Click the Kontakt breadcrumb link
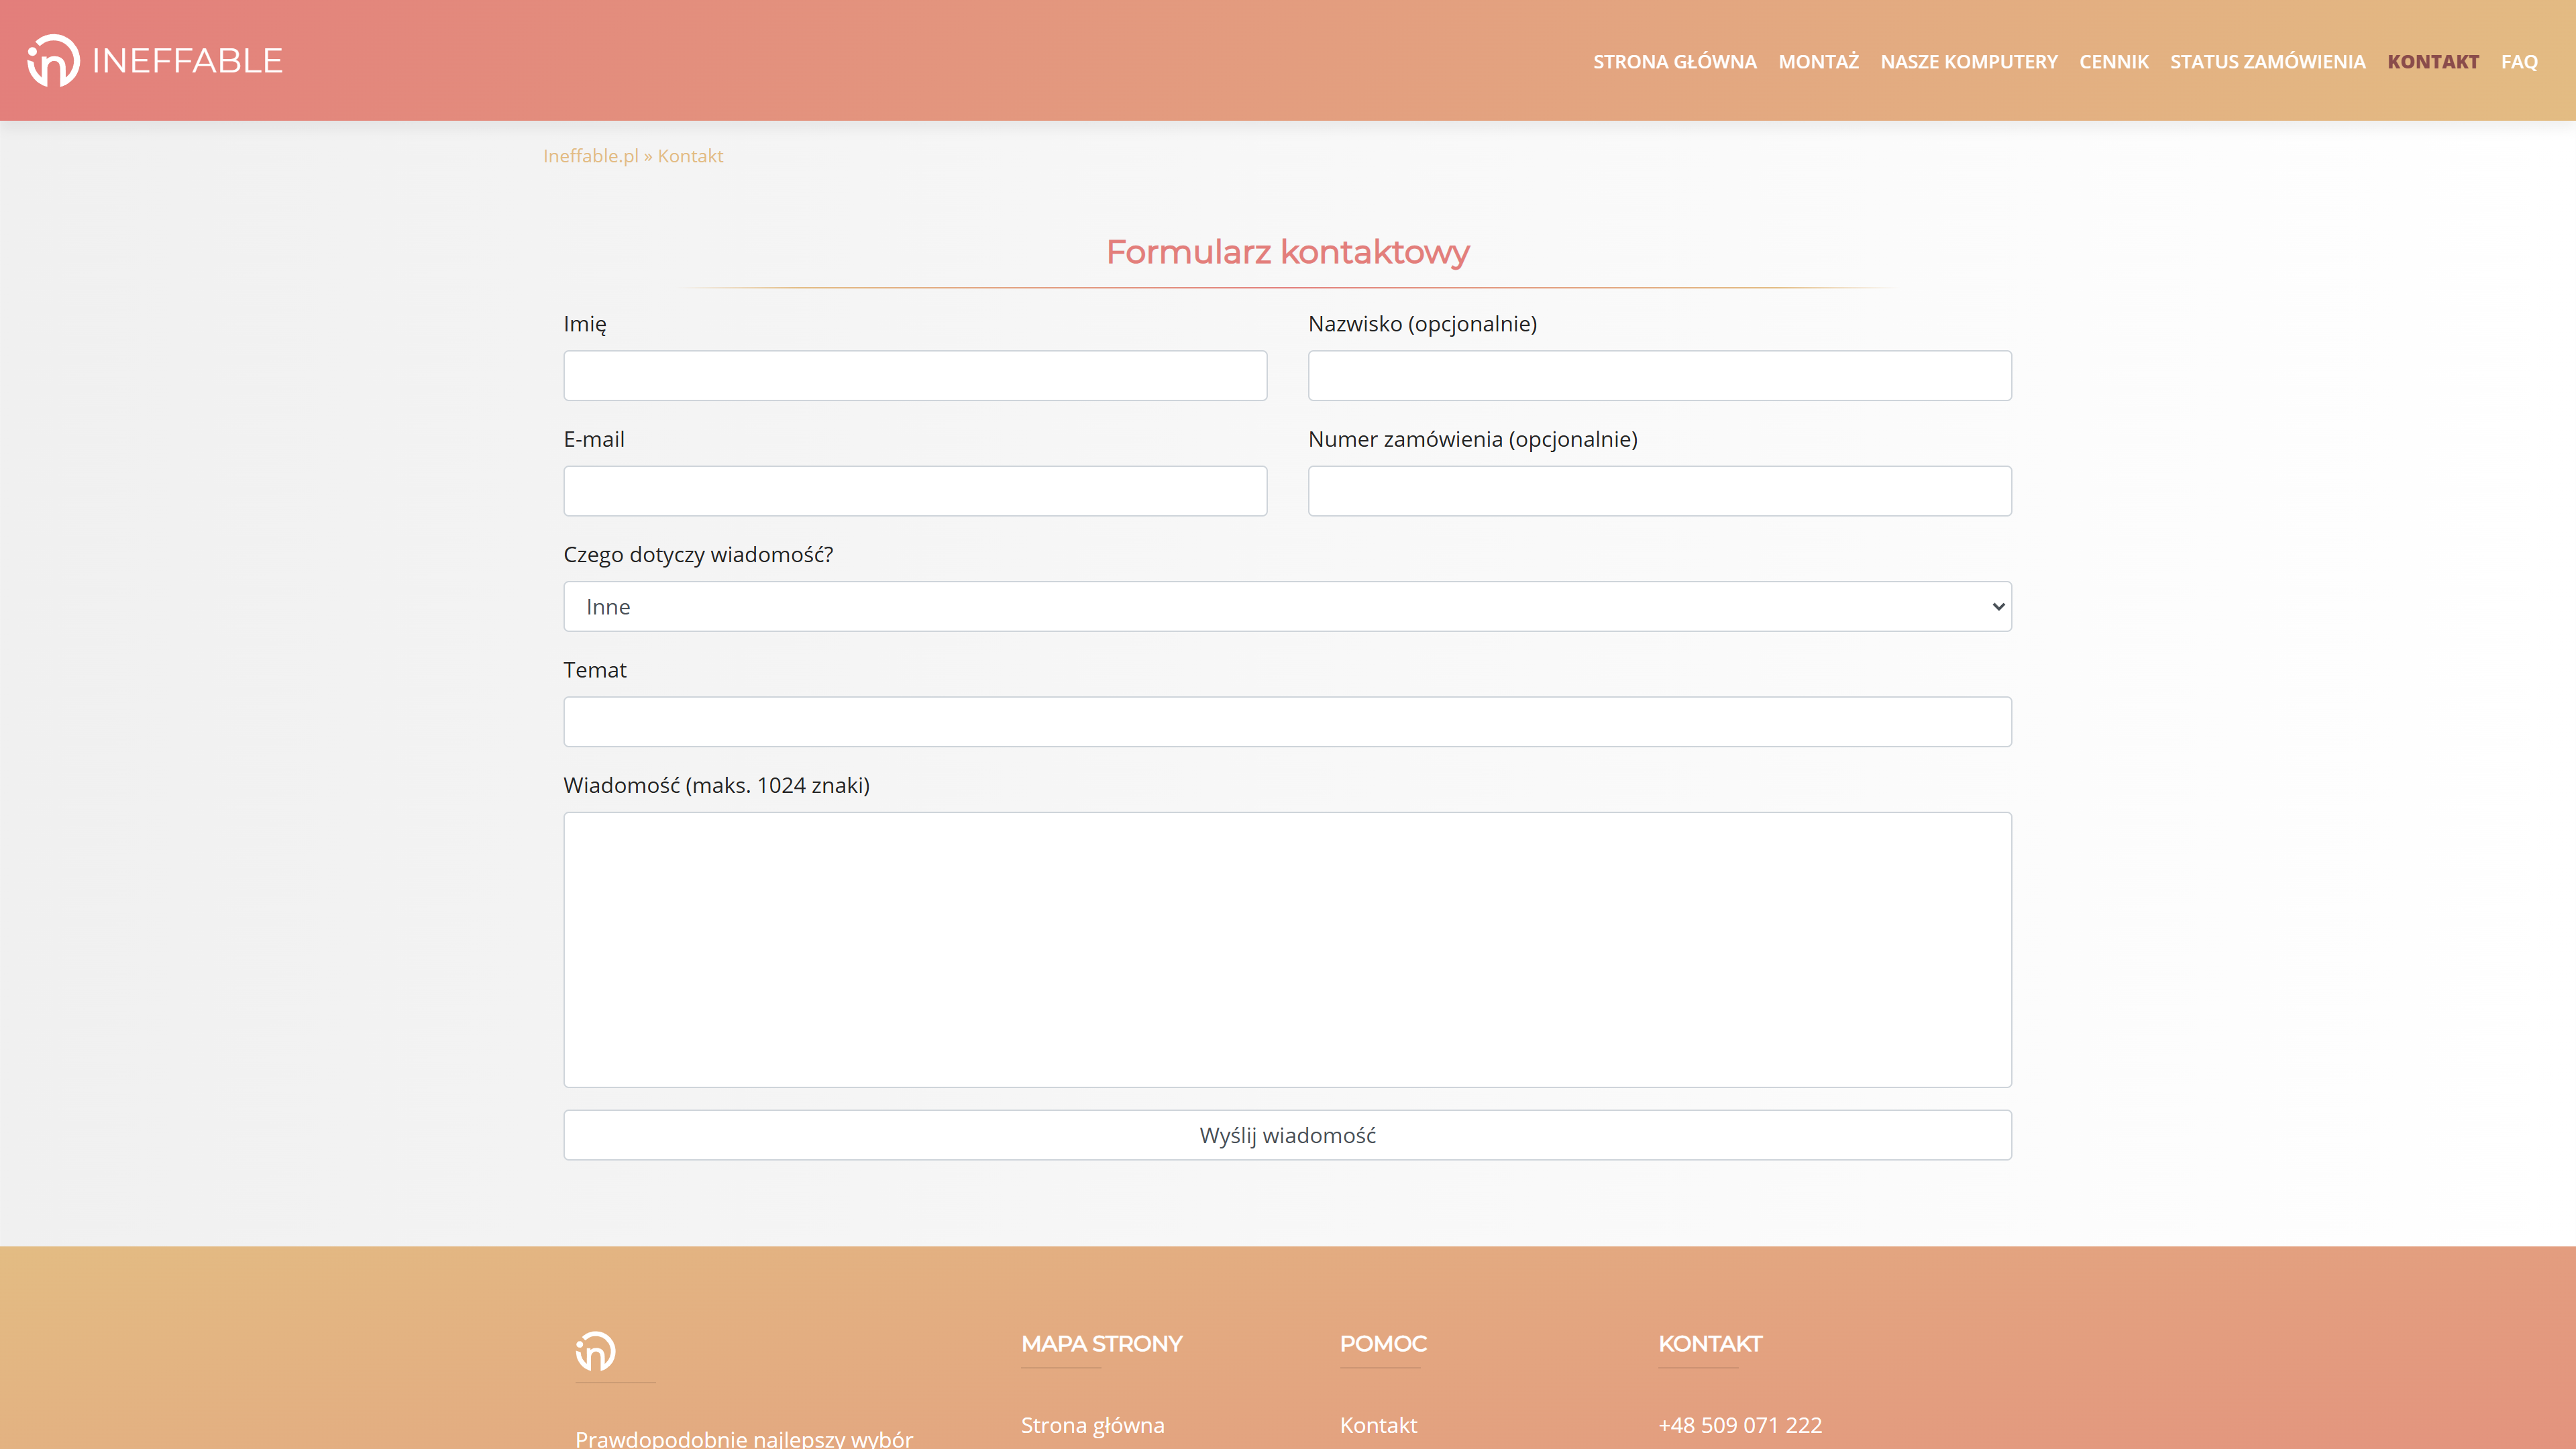2576x1449 pixels. coord(690,156)
